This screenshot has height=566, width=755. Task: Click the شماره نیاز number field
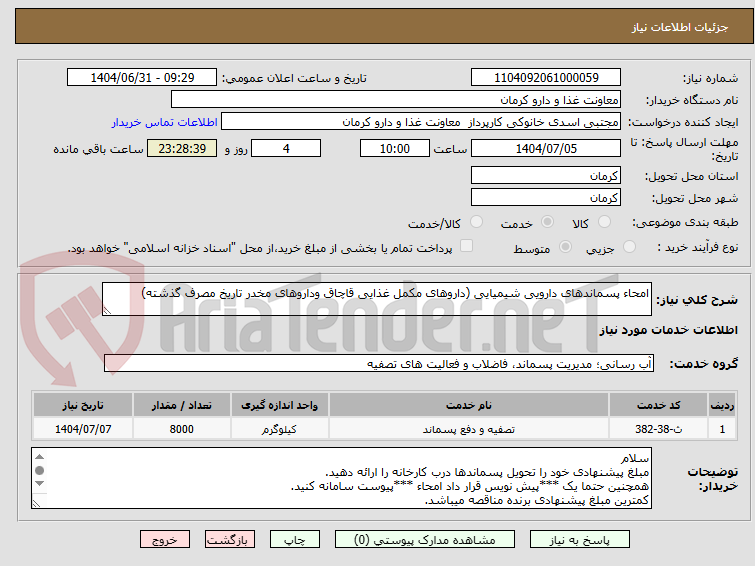click(x=546, y=78)
